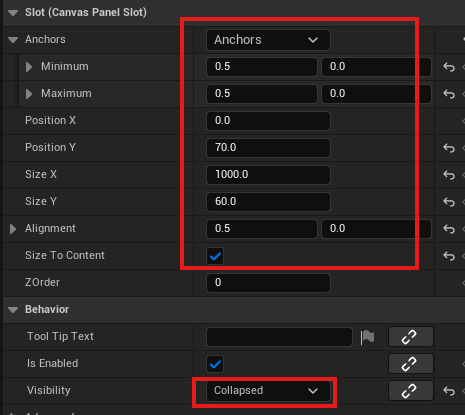Reset Alignment to default arrow icon

[449, 229]
